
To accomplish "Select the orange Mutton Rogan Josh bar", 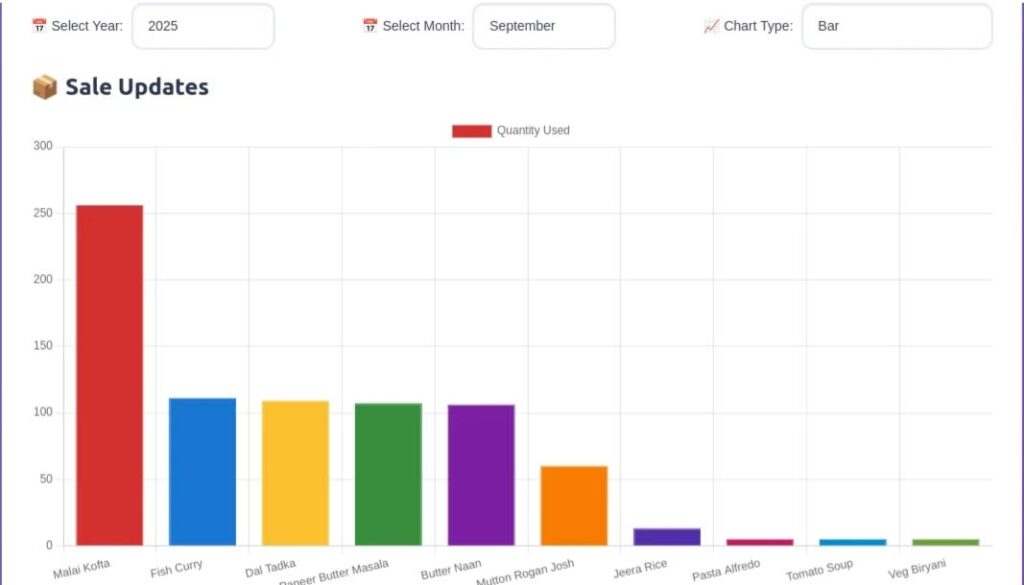I will 574,505.
